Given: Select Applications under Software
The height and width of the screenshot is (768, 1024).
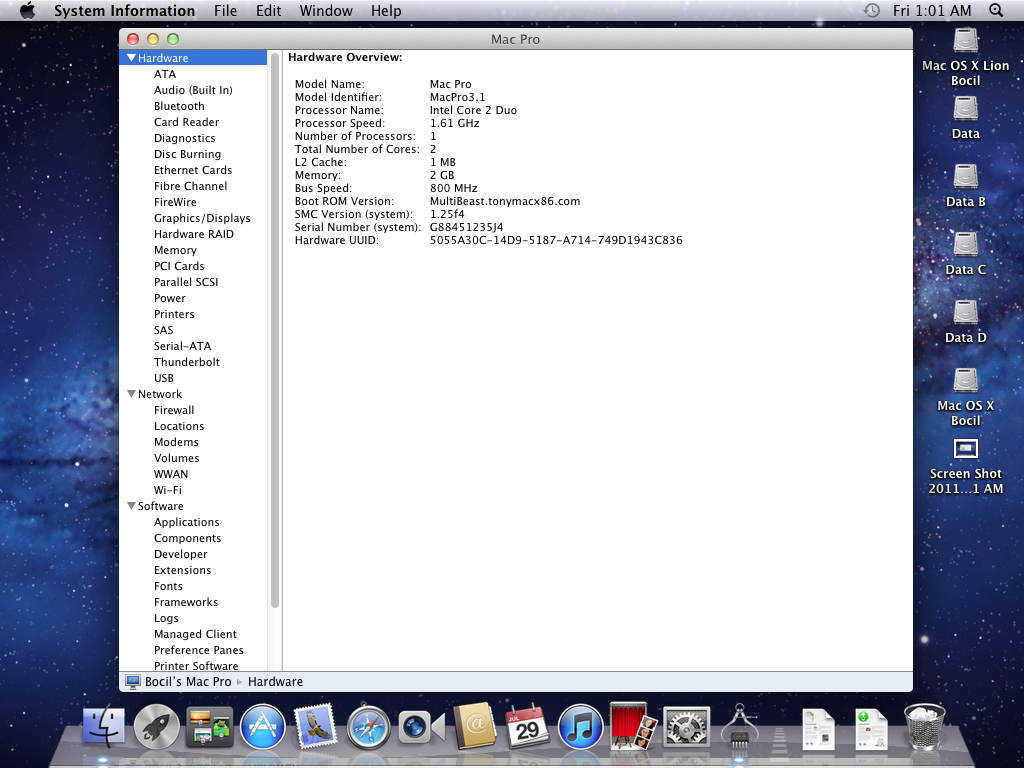Looking at the screenshot, I should (186, 522).
